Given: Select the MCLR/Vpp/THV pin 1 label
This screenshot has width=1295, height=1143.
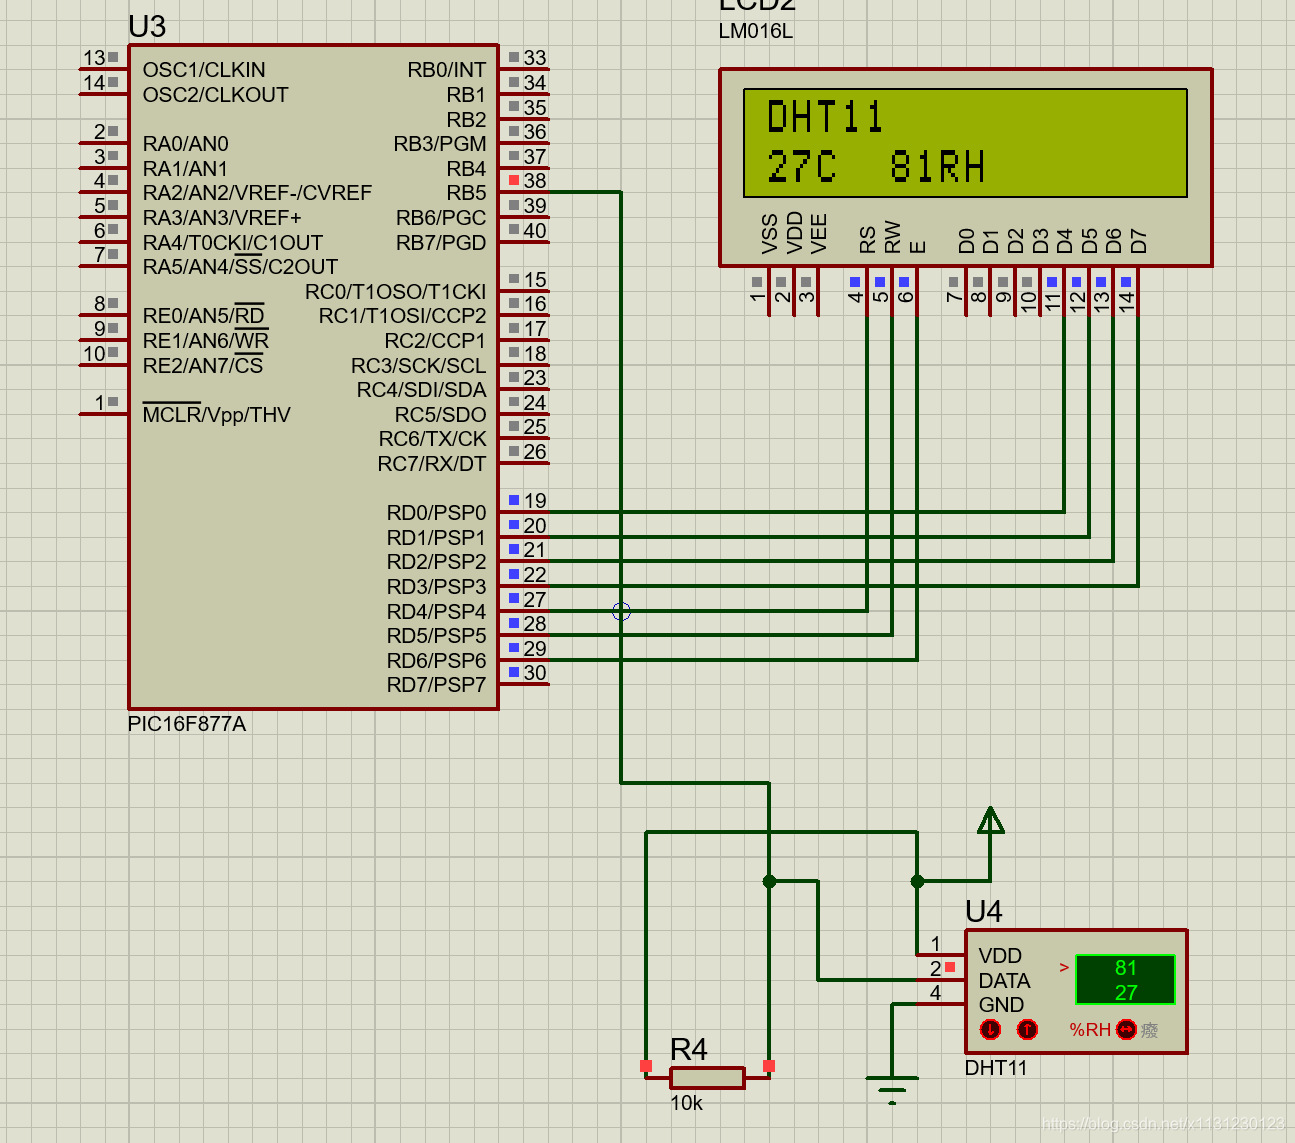Looking at the screenshot, I should pos(216,415).
